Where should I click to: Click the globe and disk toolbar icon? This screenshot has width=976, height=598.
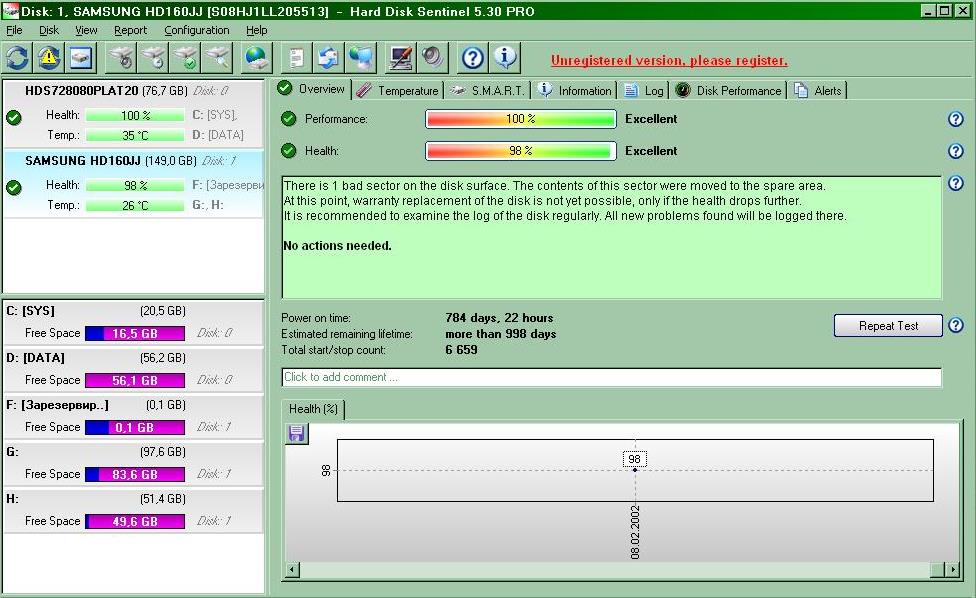(x=256, y=58)
